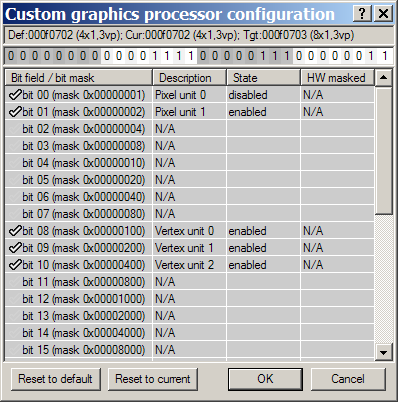Click the vertical scrollbar thumb
Screen dimensions: 398x402
click(x=383, y=150)
